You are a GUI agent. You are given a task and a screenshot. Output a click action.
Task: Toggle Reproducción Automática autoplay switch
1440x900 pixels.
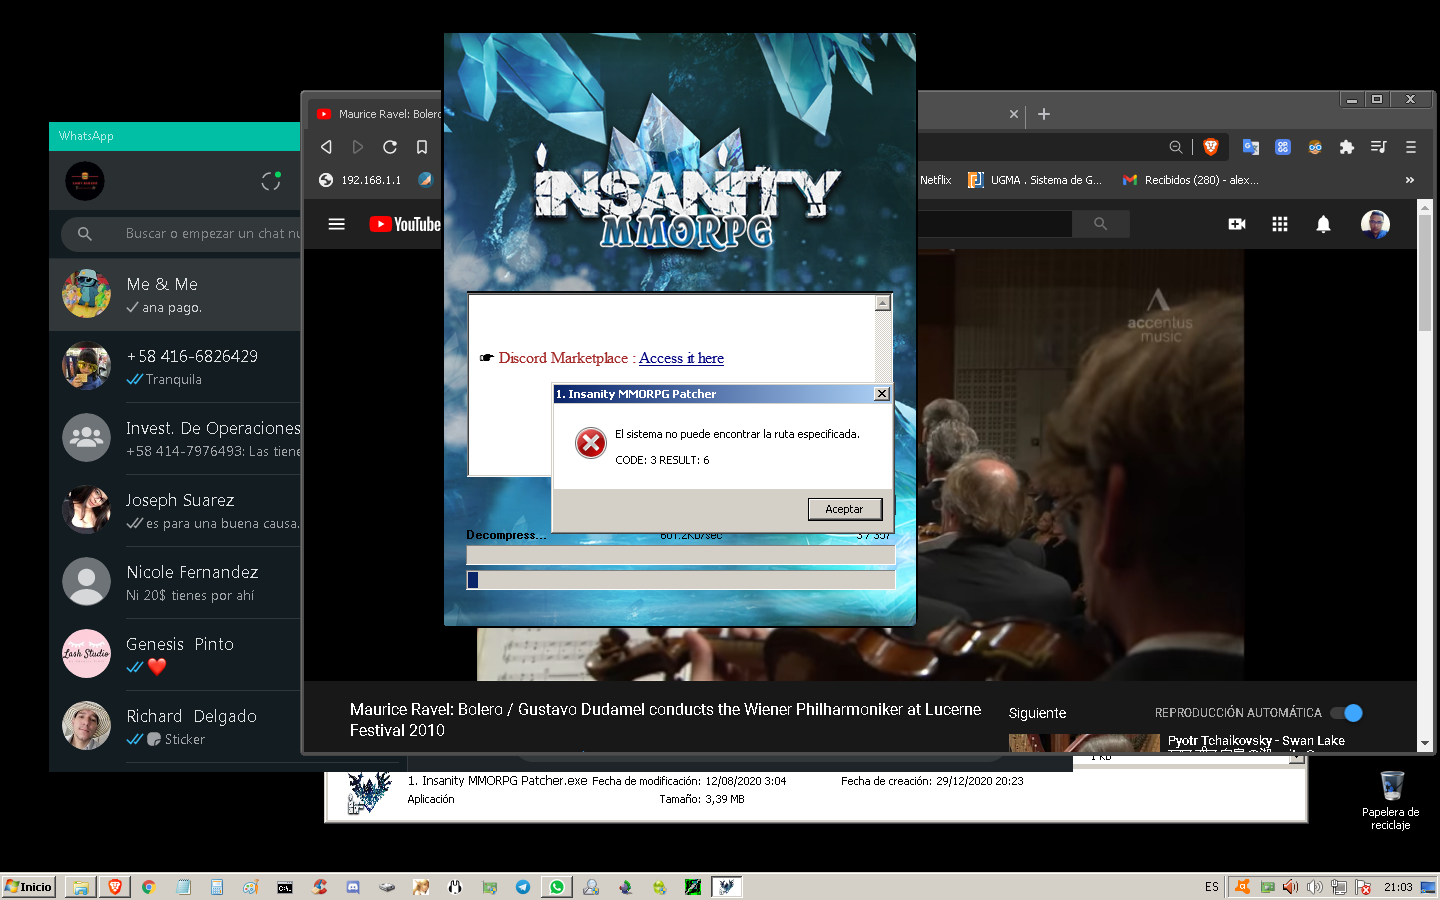pyautogui.click(x=1346, y=713)
